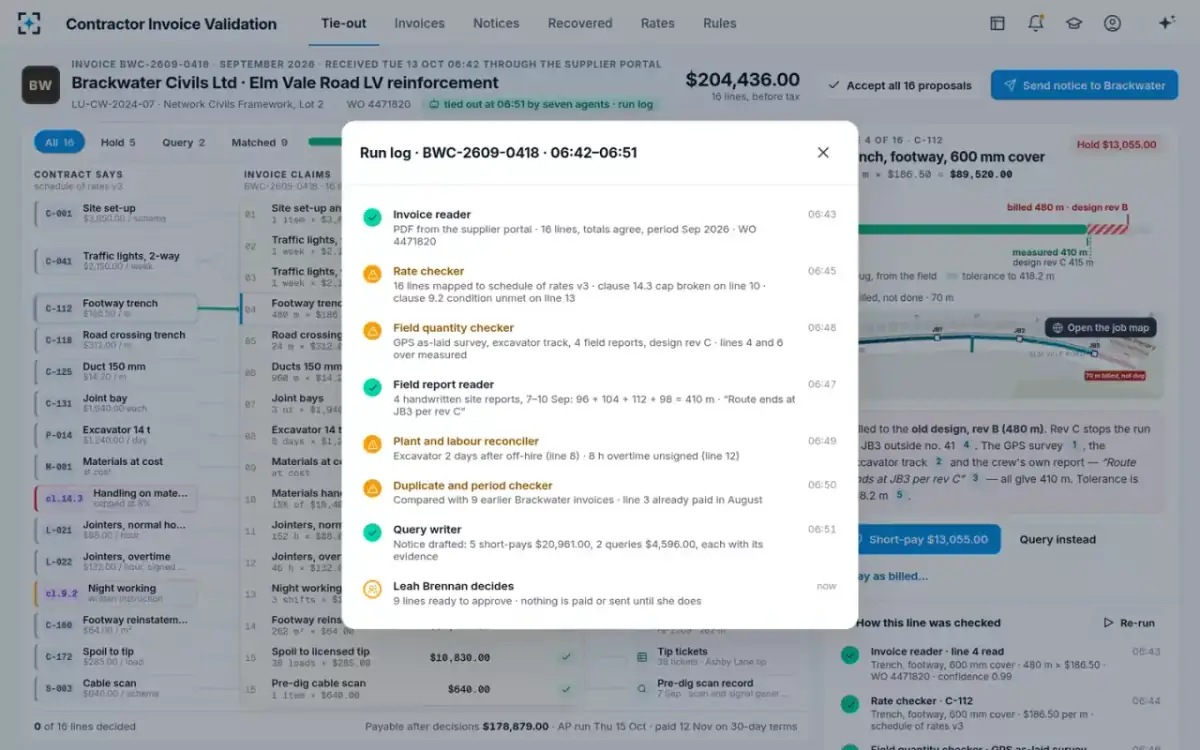Click Accept all 16 proposals

[900, 85]
